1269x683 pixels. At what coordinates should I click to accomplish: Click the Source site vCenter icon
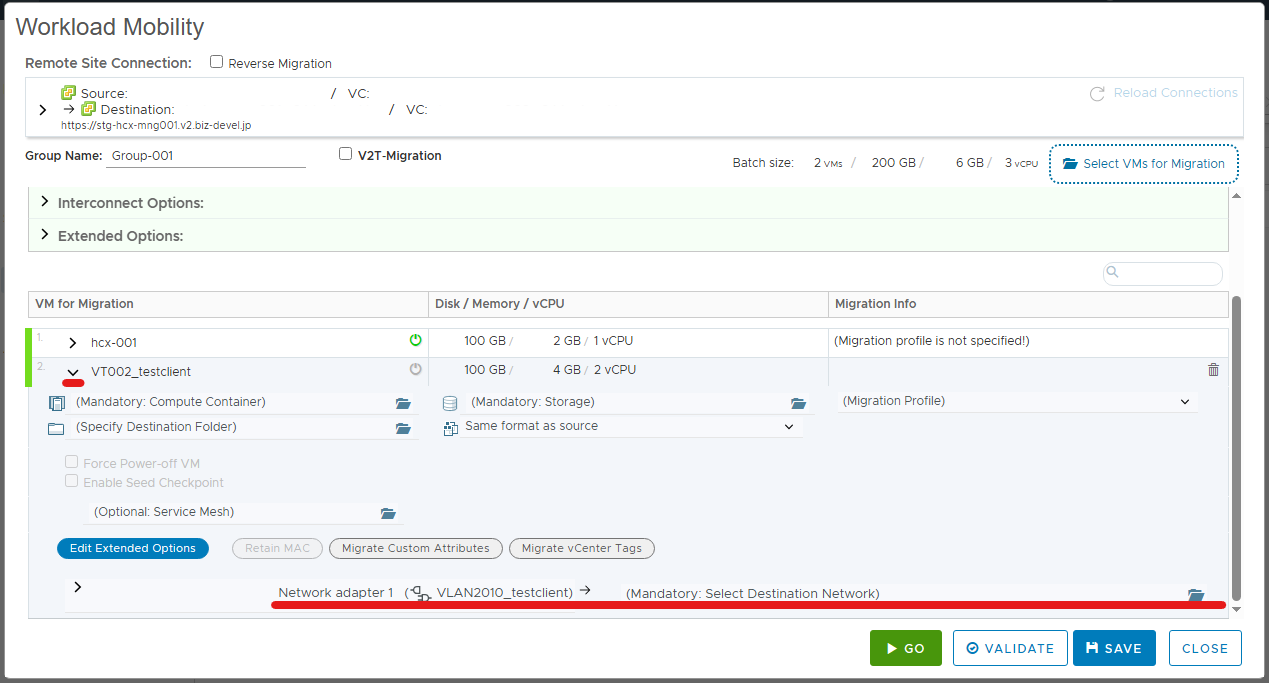coord(69,93)
